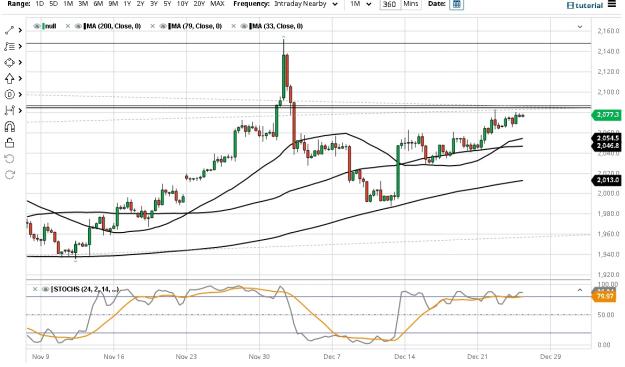The width and height of the screenshot is (625, 367).
Task: Expand the measure tool options
Action: pyautogui.click(x=20, y=110)
